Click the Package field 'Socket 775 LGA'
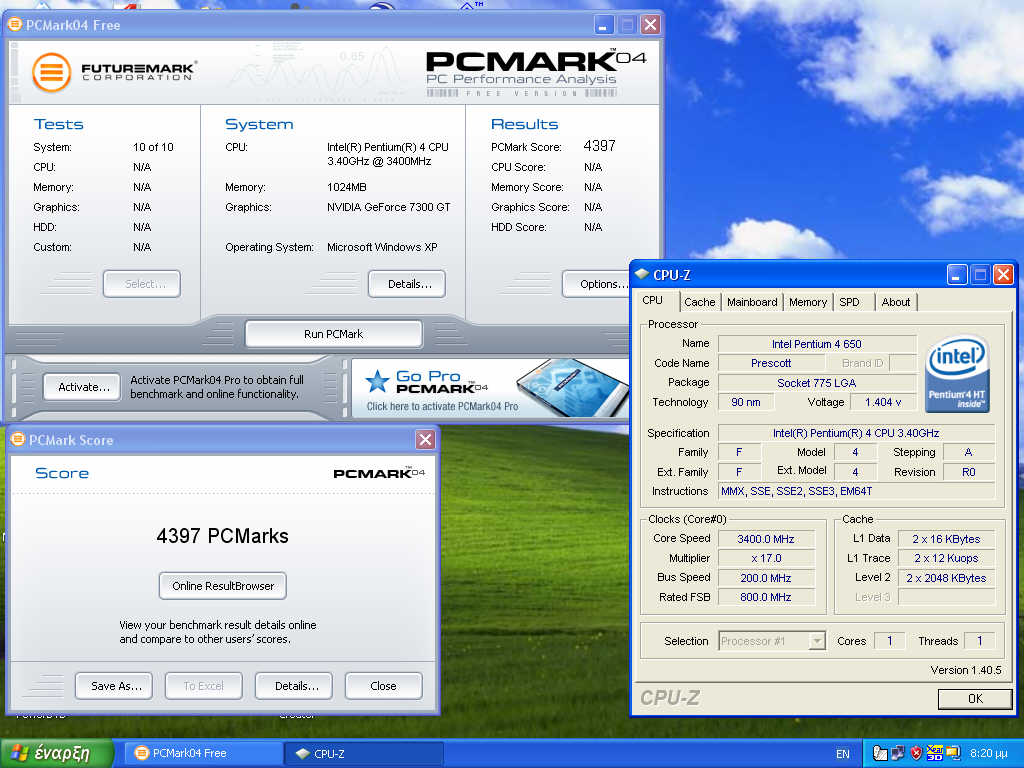Viewport: 1024px width, 768px height. (x=816, y=383)
